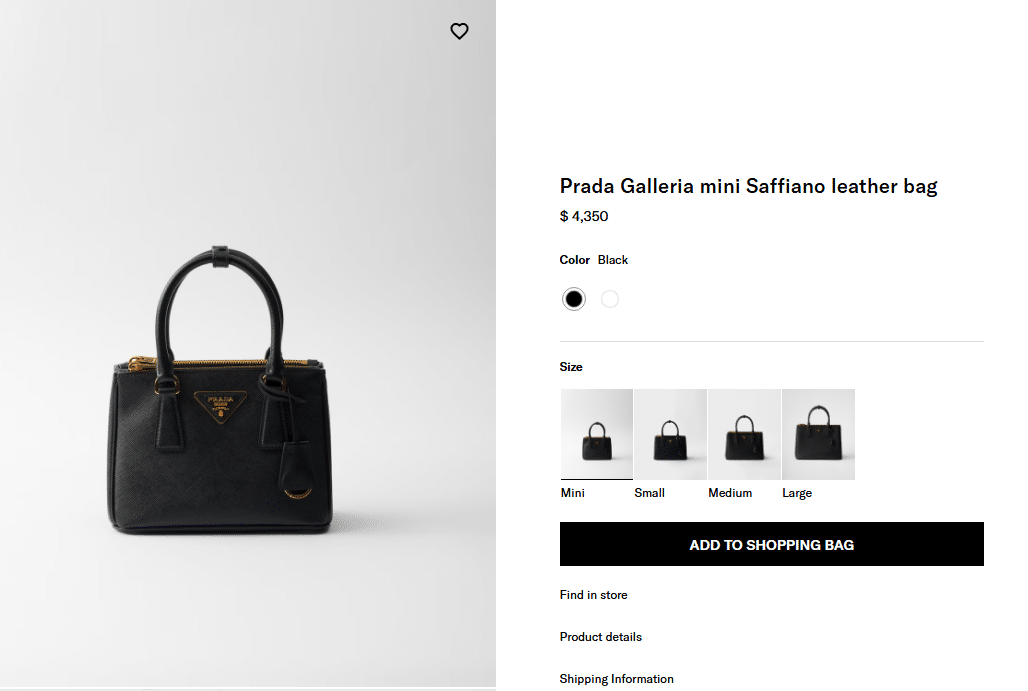Pick the Small size bag thumbnail
This screenshot has height=691, width=1028.
(x=670, y=434)
